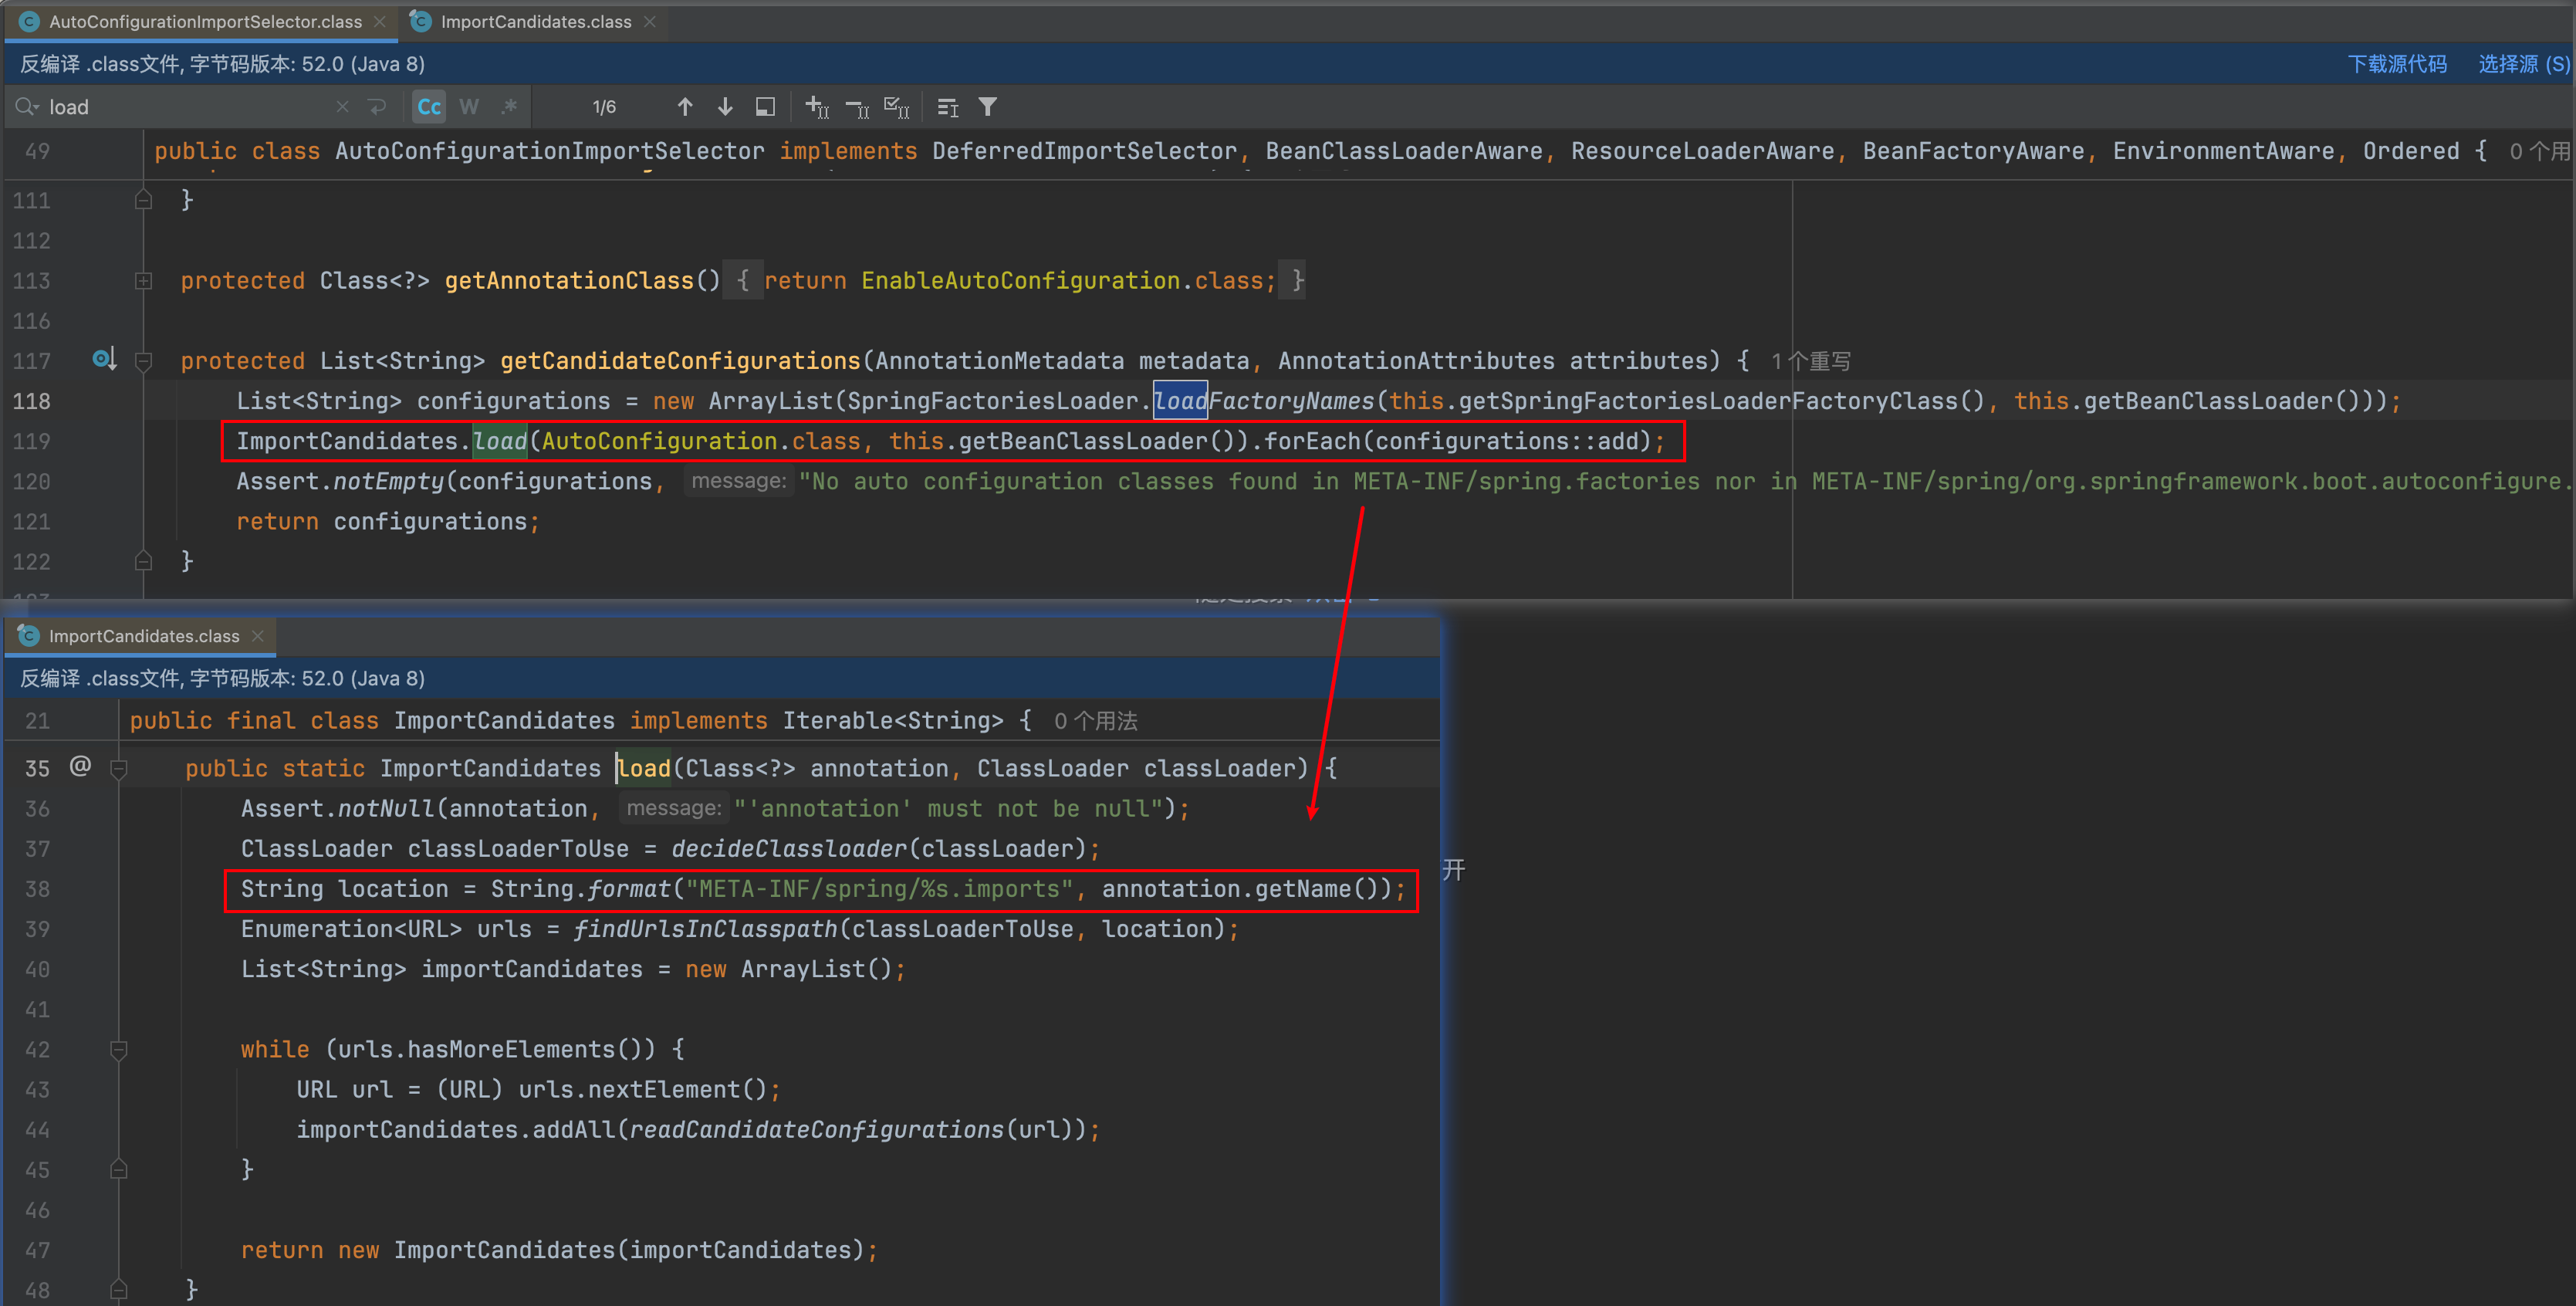Click fold end marker at line 48
The image size is (2576, 1306).
tap(119, 1290)
